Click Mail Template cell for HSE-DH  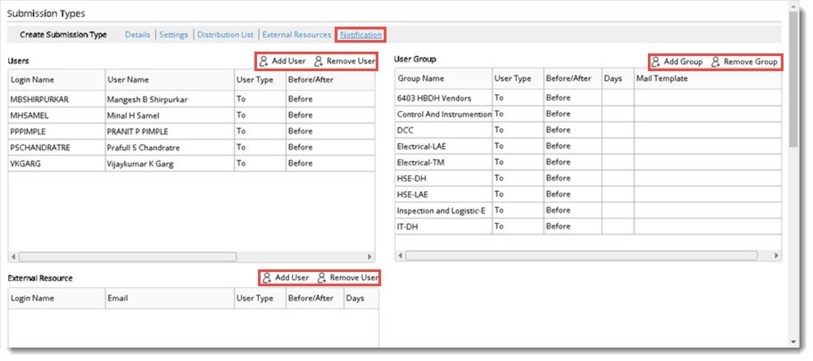708,178
